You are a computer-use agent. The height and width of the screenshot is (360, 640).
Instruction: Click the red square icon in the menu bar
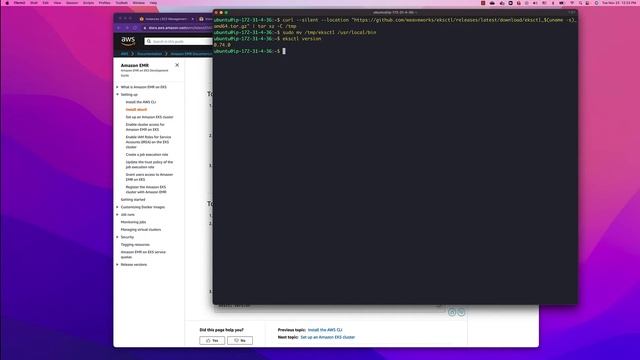click(483, 3)
